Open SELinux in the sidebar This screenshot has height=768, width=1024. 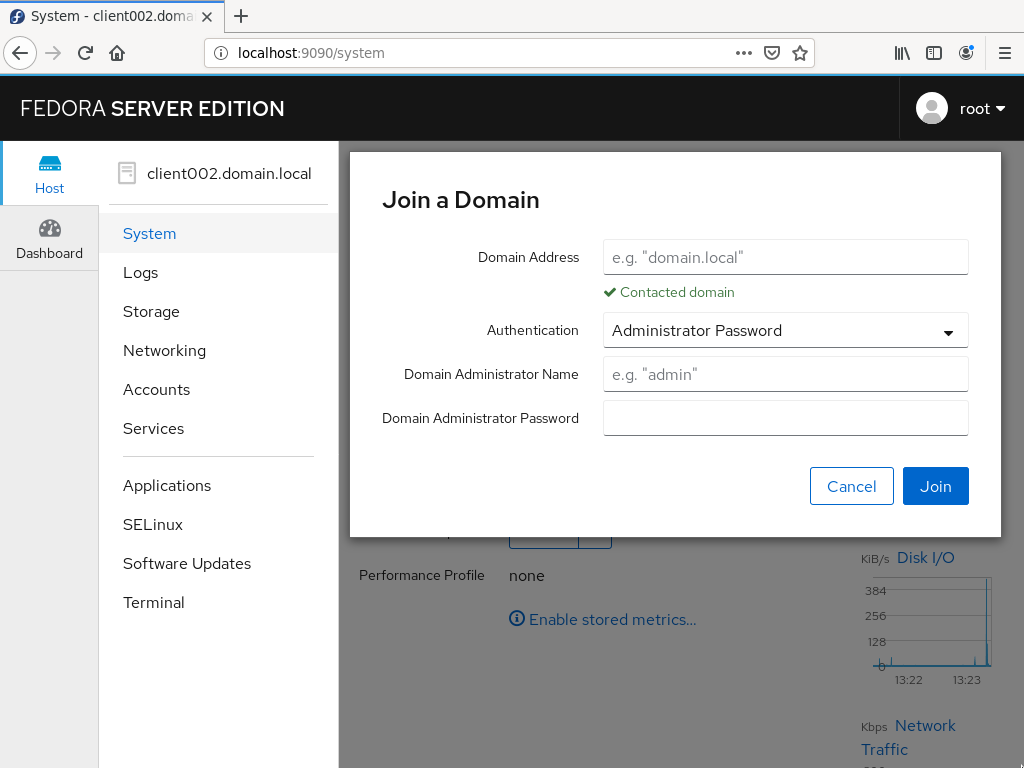(x=219, y=525)
